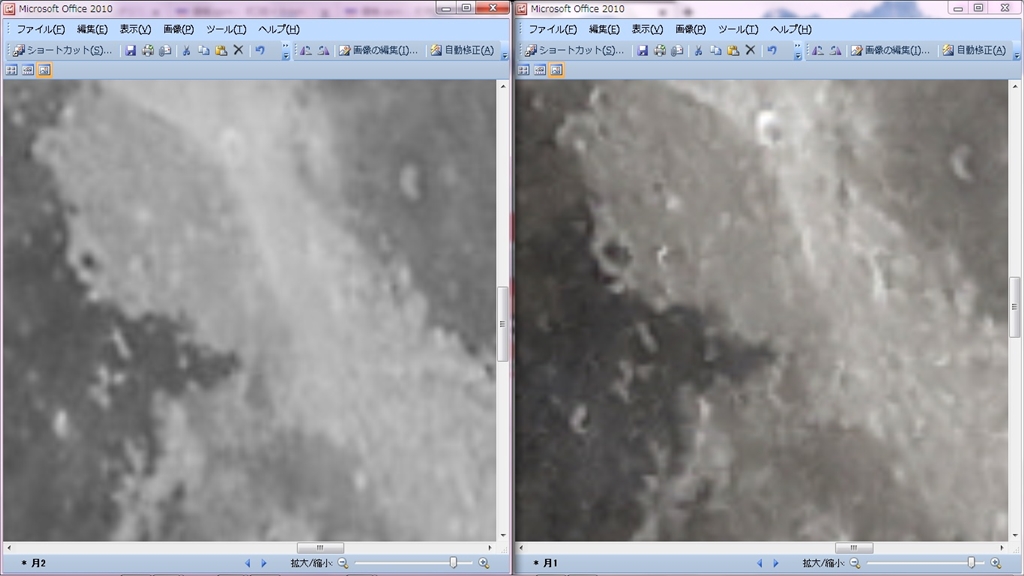The image size is (1024, 576).
Task: Go to next image in 月2 window
Action: 264,563
